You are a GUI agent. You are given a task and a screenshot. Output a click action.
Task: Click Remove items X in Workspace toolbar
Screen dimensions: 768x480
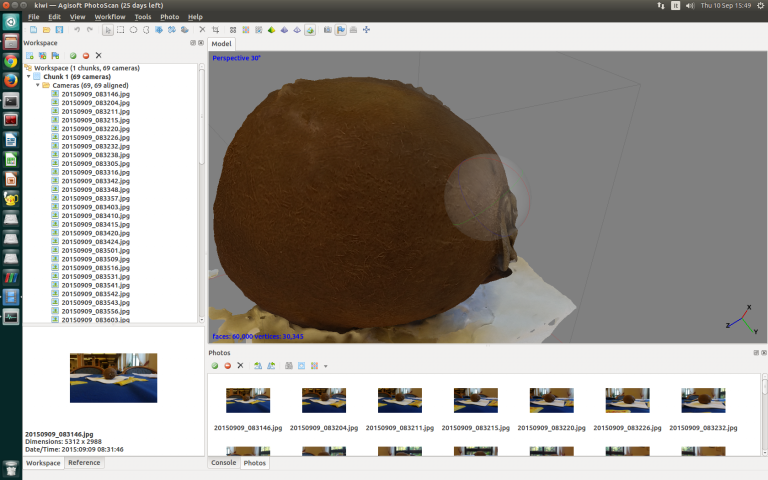coord(98,55)
